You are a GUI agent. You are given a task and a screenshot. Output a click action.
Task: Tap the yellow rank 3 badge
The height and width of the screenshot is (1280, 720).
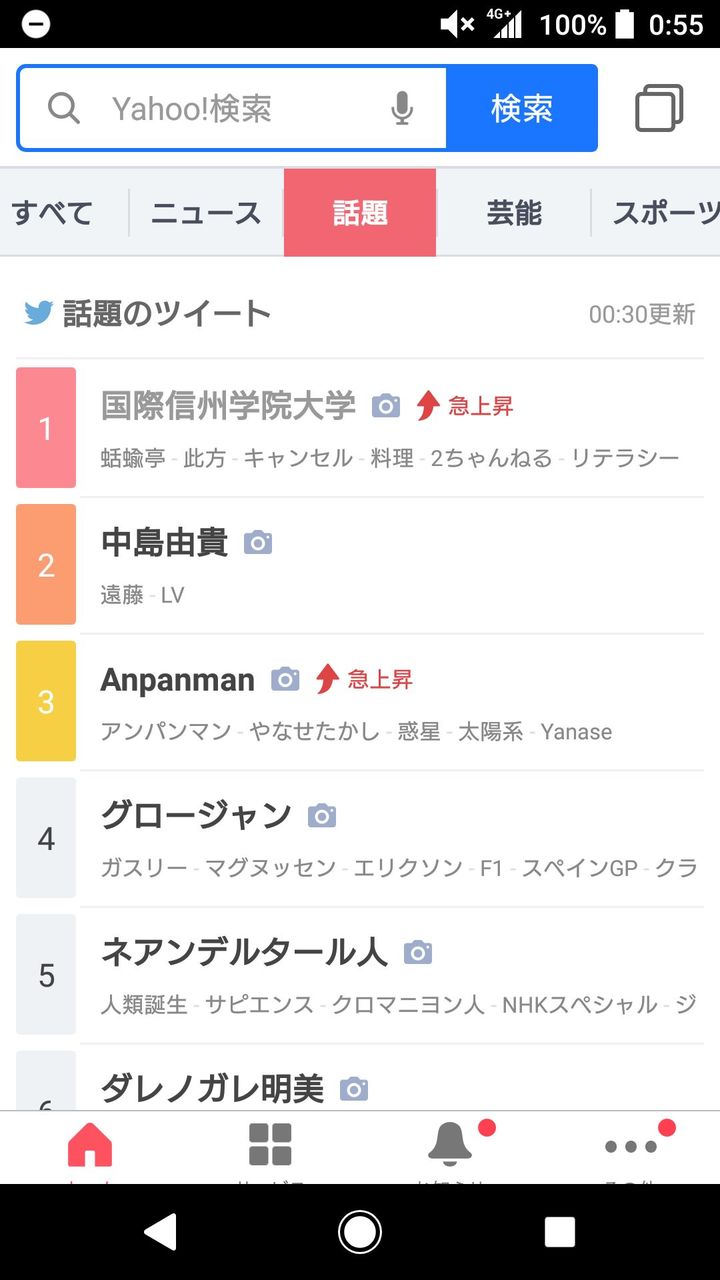click(x=46, y=701)
